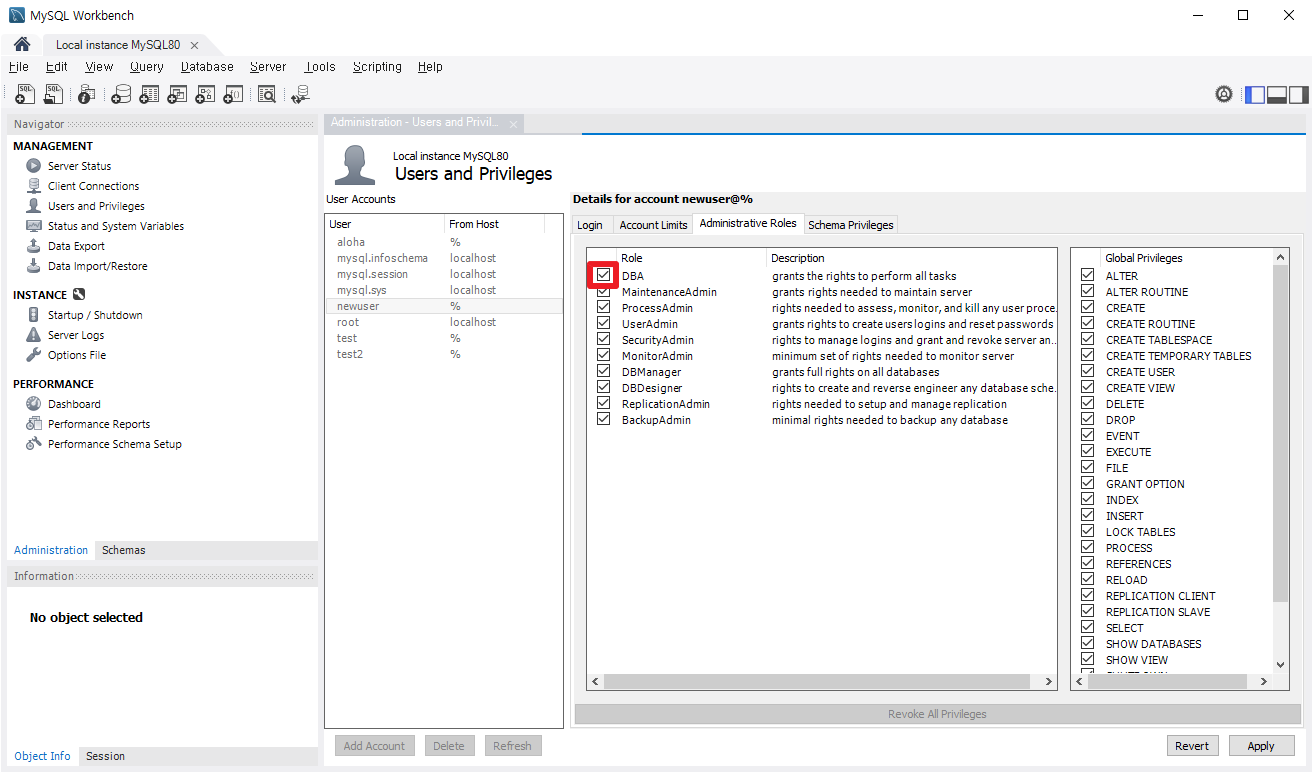Toggle the bottom output panel icon
The width and height of the screenshot is (1313, 773).
[1276, 95]
